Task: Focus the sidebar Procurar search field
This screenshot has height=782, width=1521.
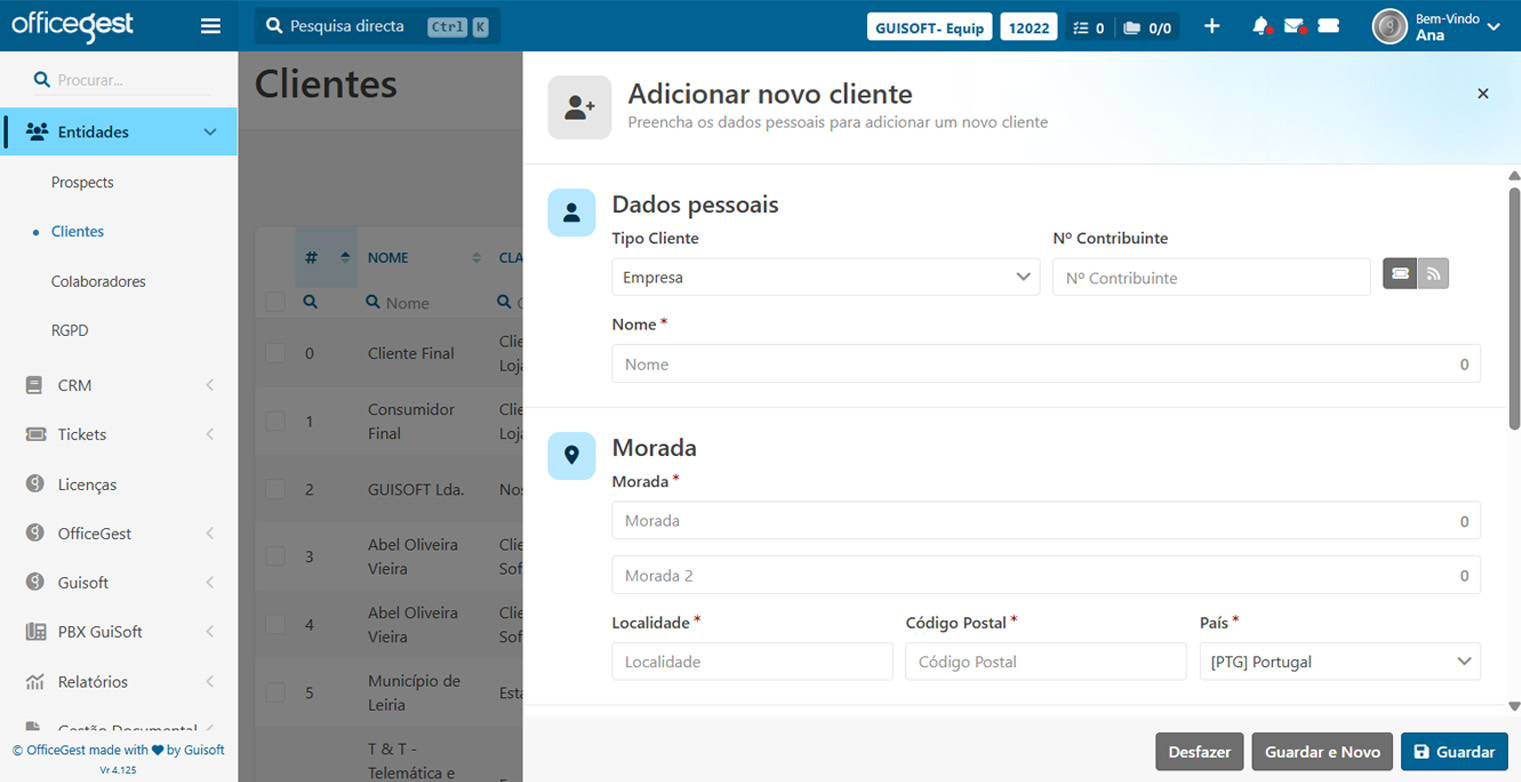Action: pyautogui.click(x=122, y=80)
